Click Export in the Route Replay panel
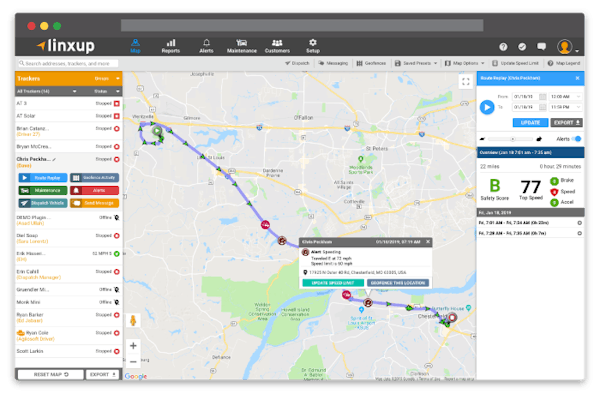 pos(566,123)
